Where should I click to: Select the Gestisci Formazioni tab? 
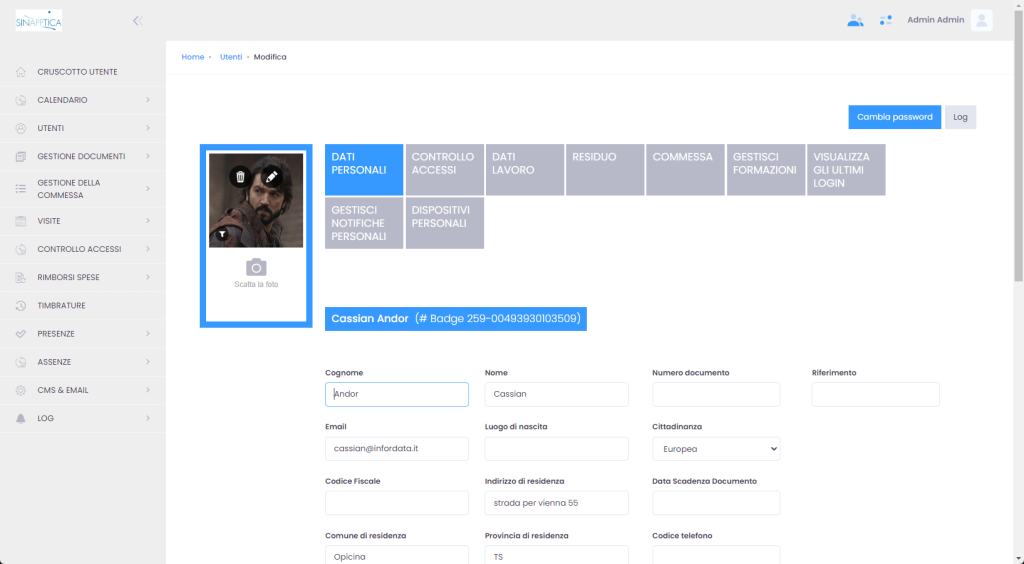pos(765,169)
